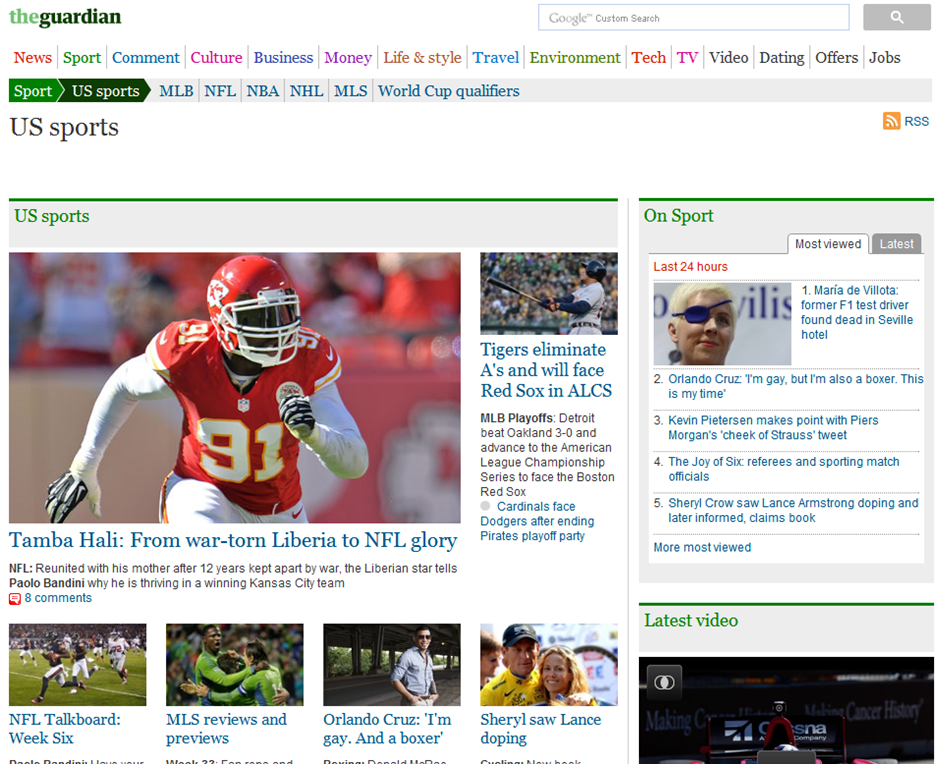Click the Latest video panel heading
The image size is (944, 764).
point(691,620)
